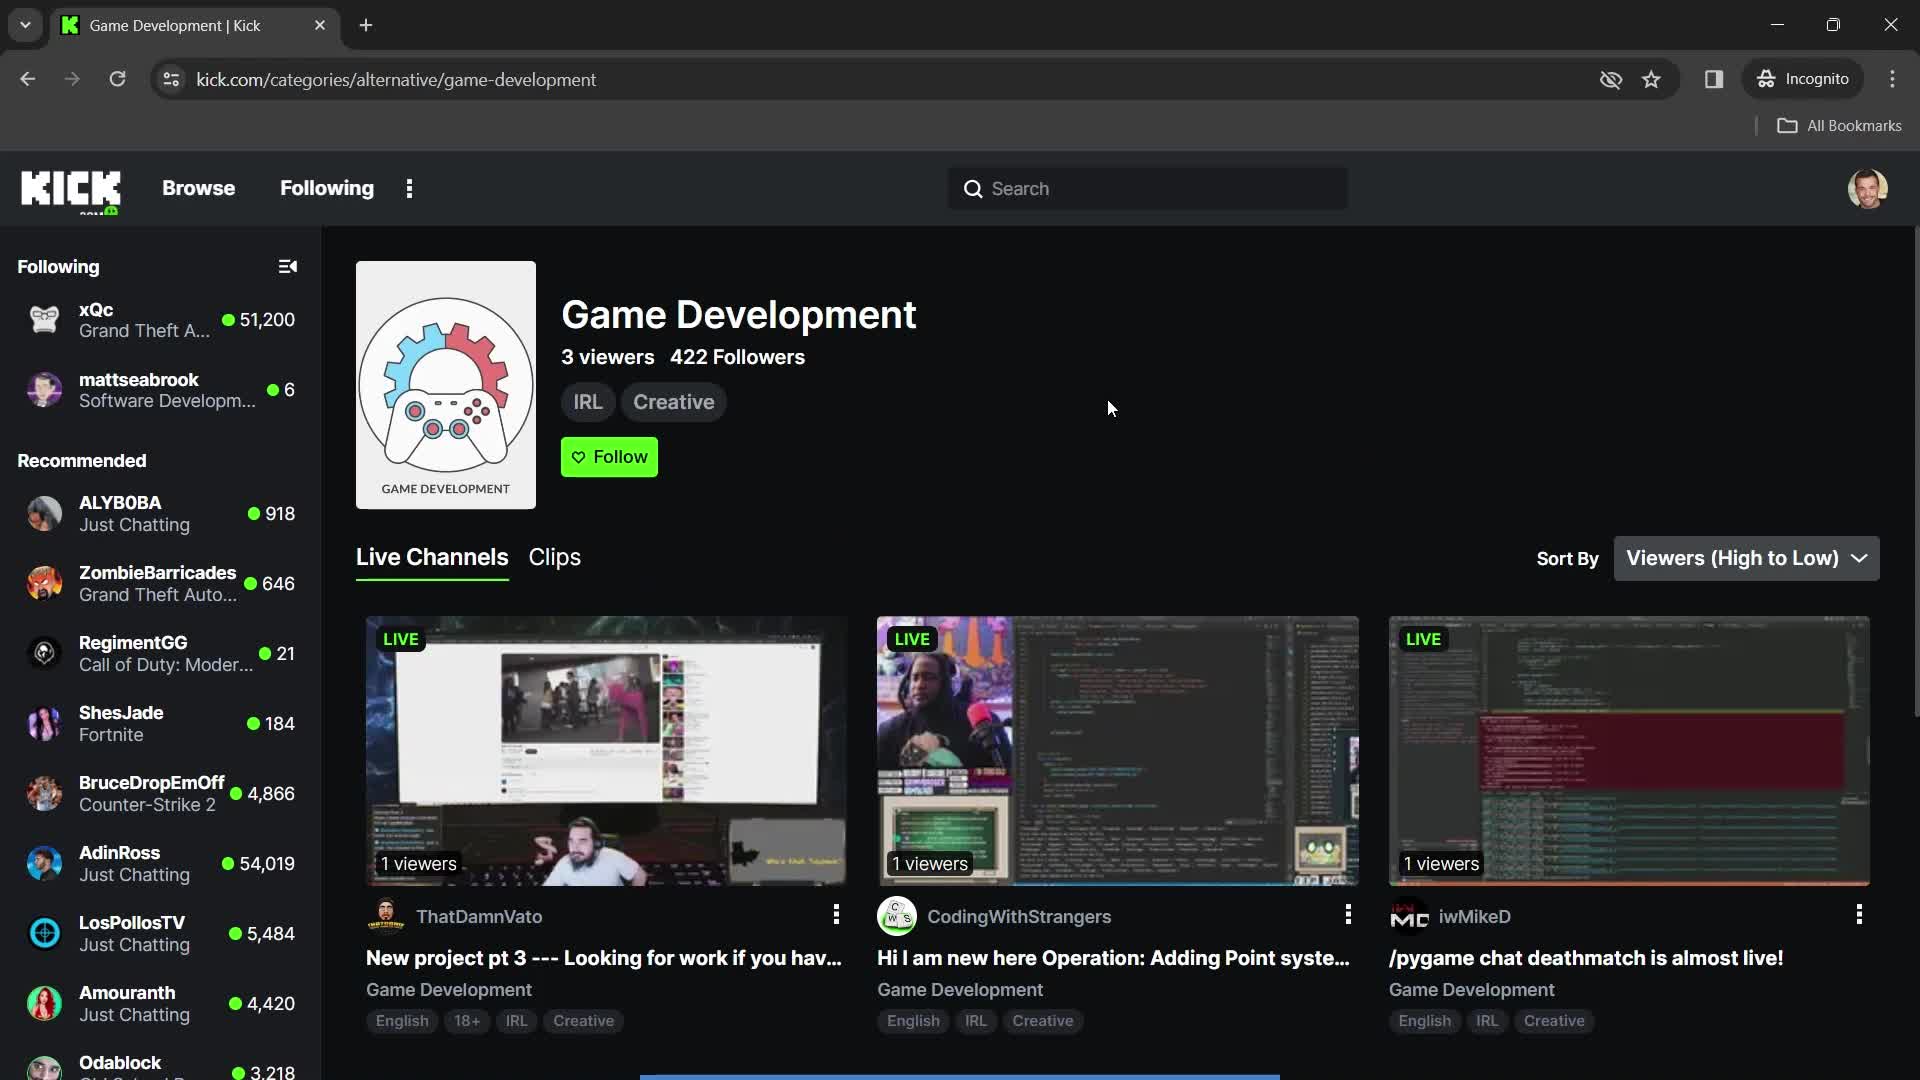Reload the page
The image size is (1920, 1080).
point(117,80)
